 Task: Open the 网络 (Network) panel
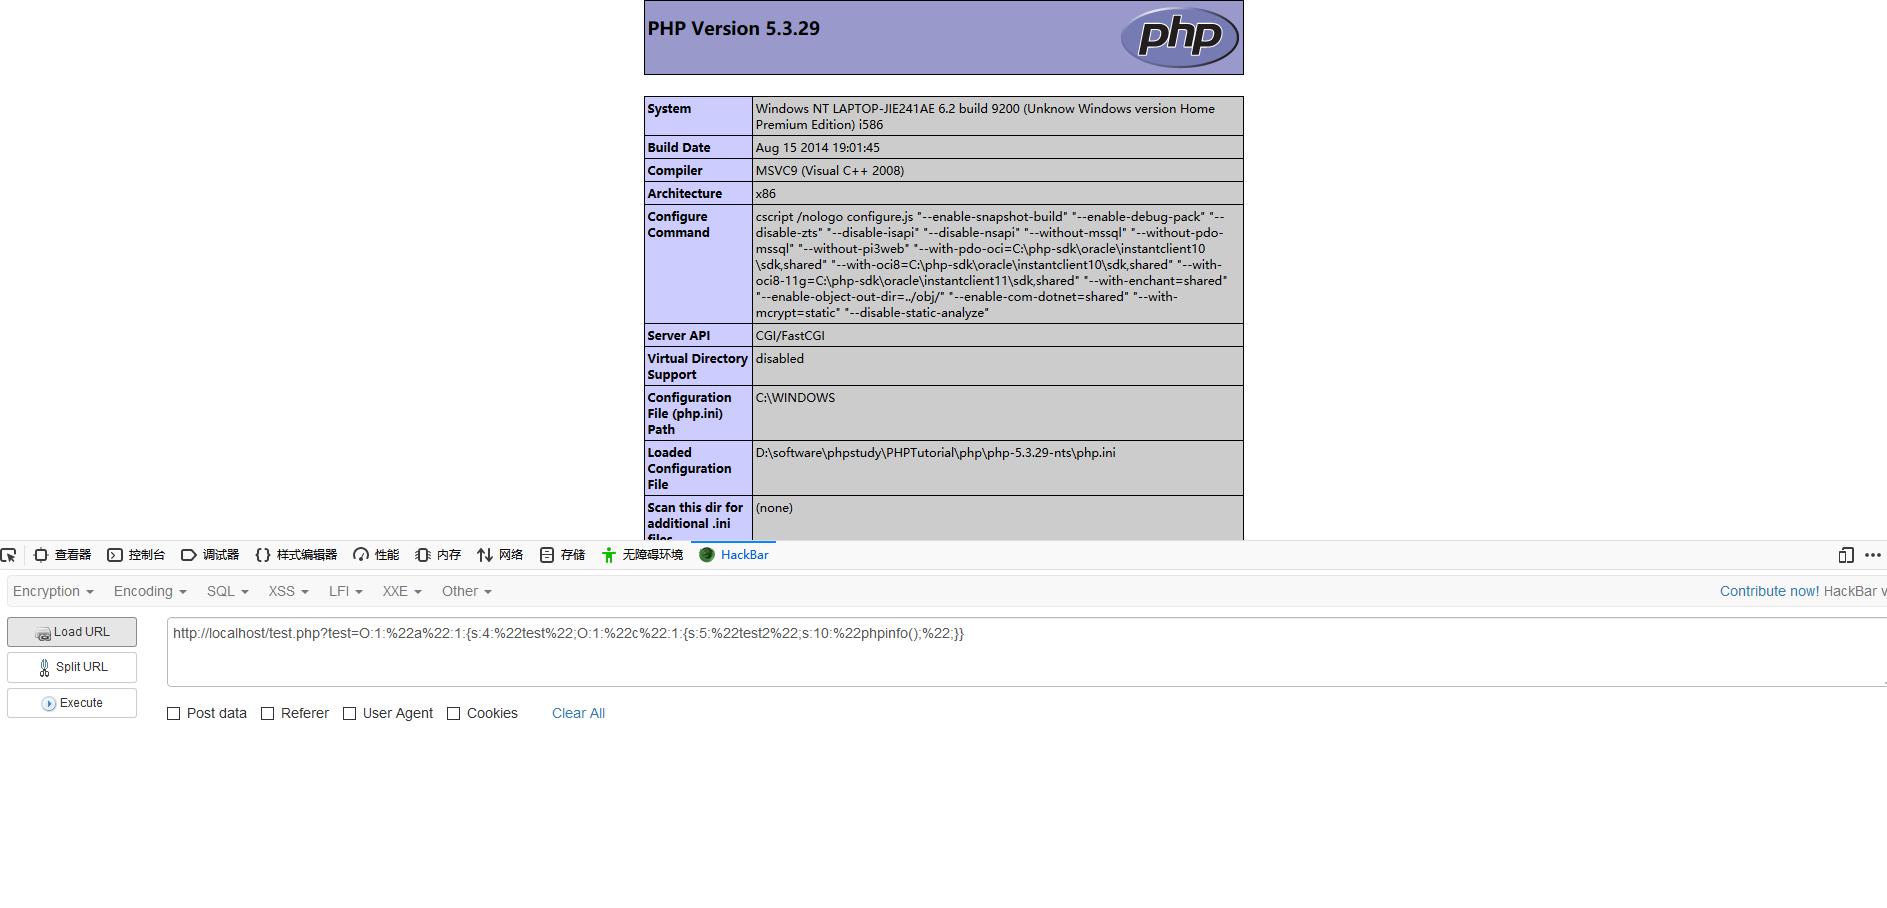point(499,555)
